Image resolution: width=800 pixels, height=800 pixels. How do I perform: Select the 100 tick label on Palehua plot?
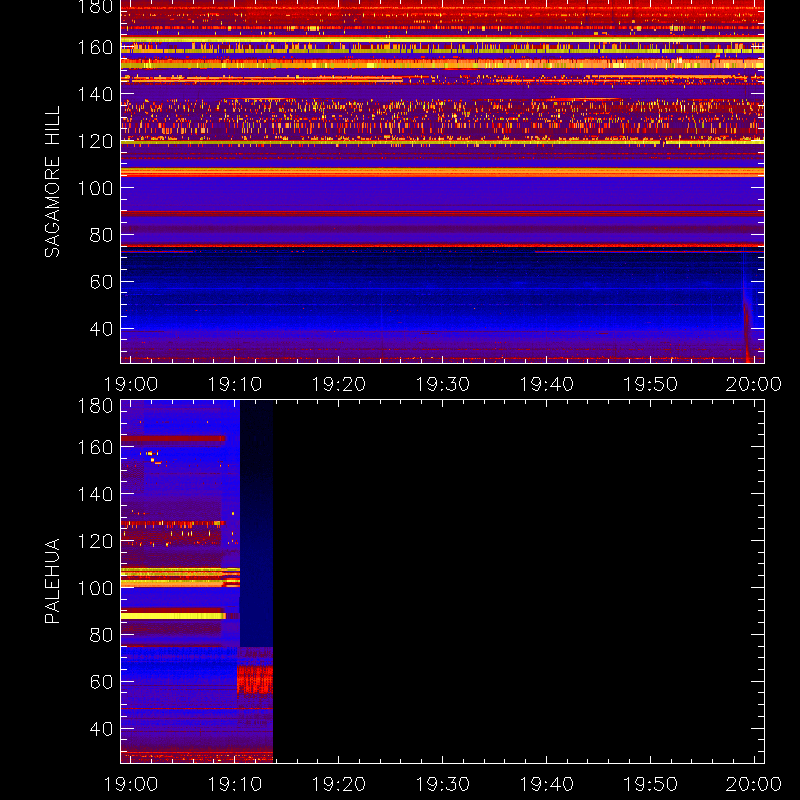coord(95,588)
